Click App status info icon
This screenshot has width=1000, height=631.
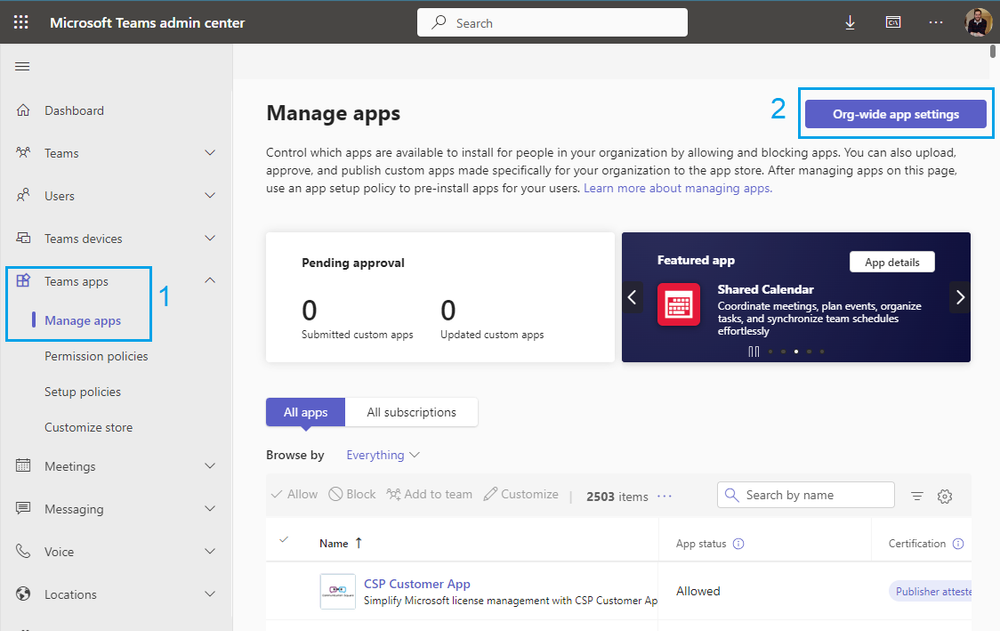739,544
